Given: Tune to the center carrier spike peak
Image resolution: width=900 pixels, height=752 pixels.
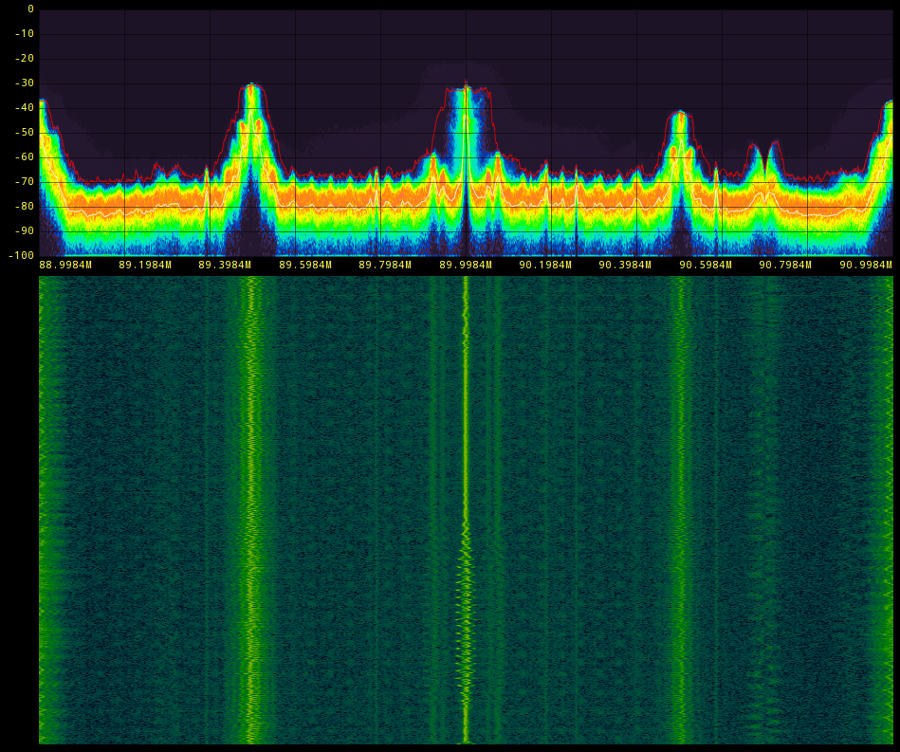Looking at the screenshot, I should [465, 87].
